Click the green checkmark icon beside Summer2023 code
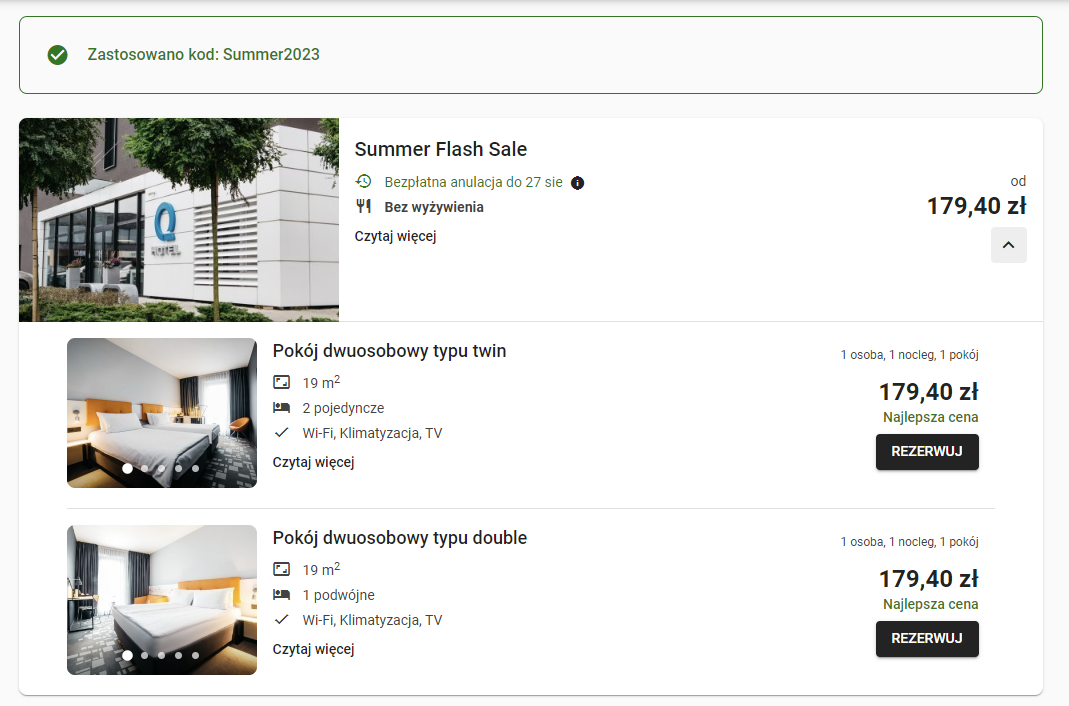The height and width of the screenshot is (706, 1069). [57, 55]
